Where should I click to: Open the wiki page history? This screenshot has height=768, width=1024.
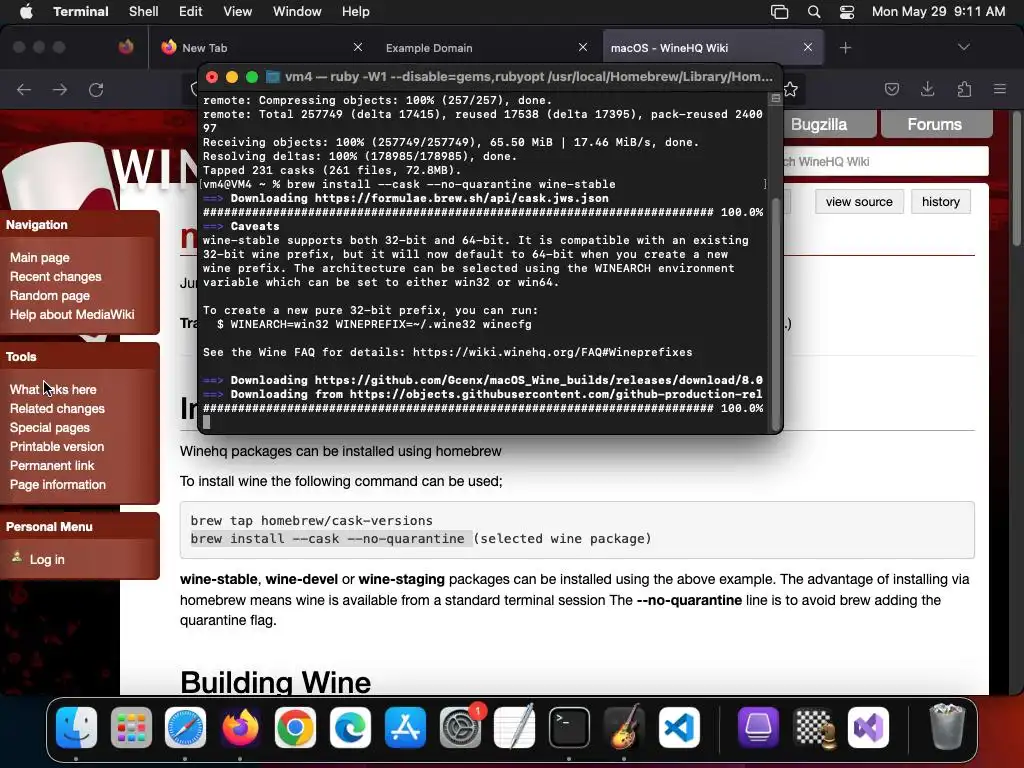pos(940,202)
